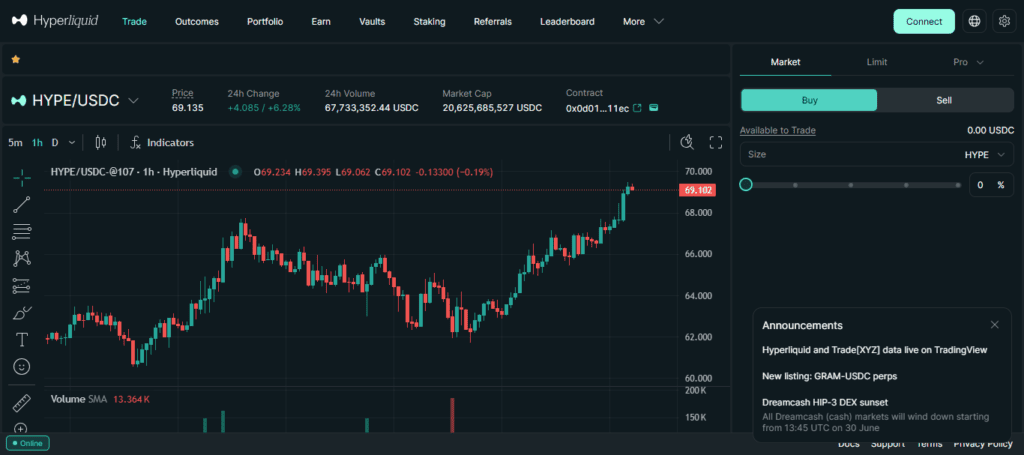Switch to the Market order tab

point(786,62)
